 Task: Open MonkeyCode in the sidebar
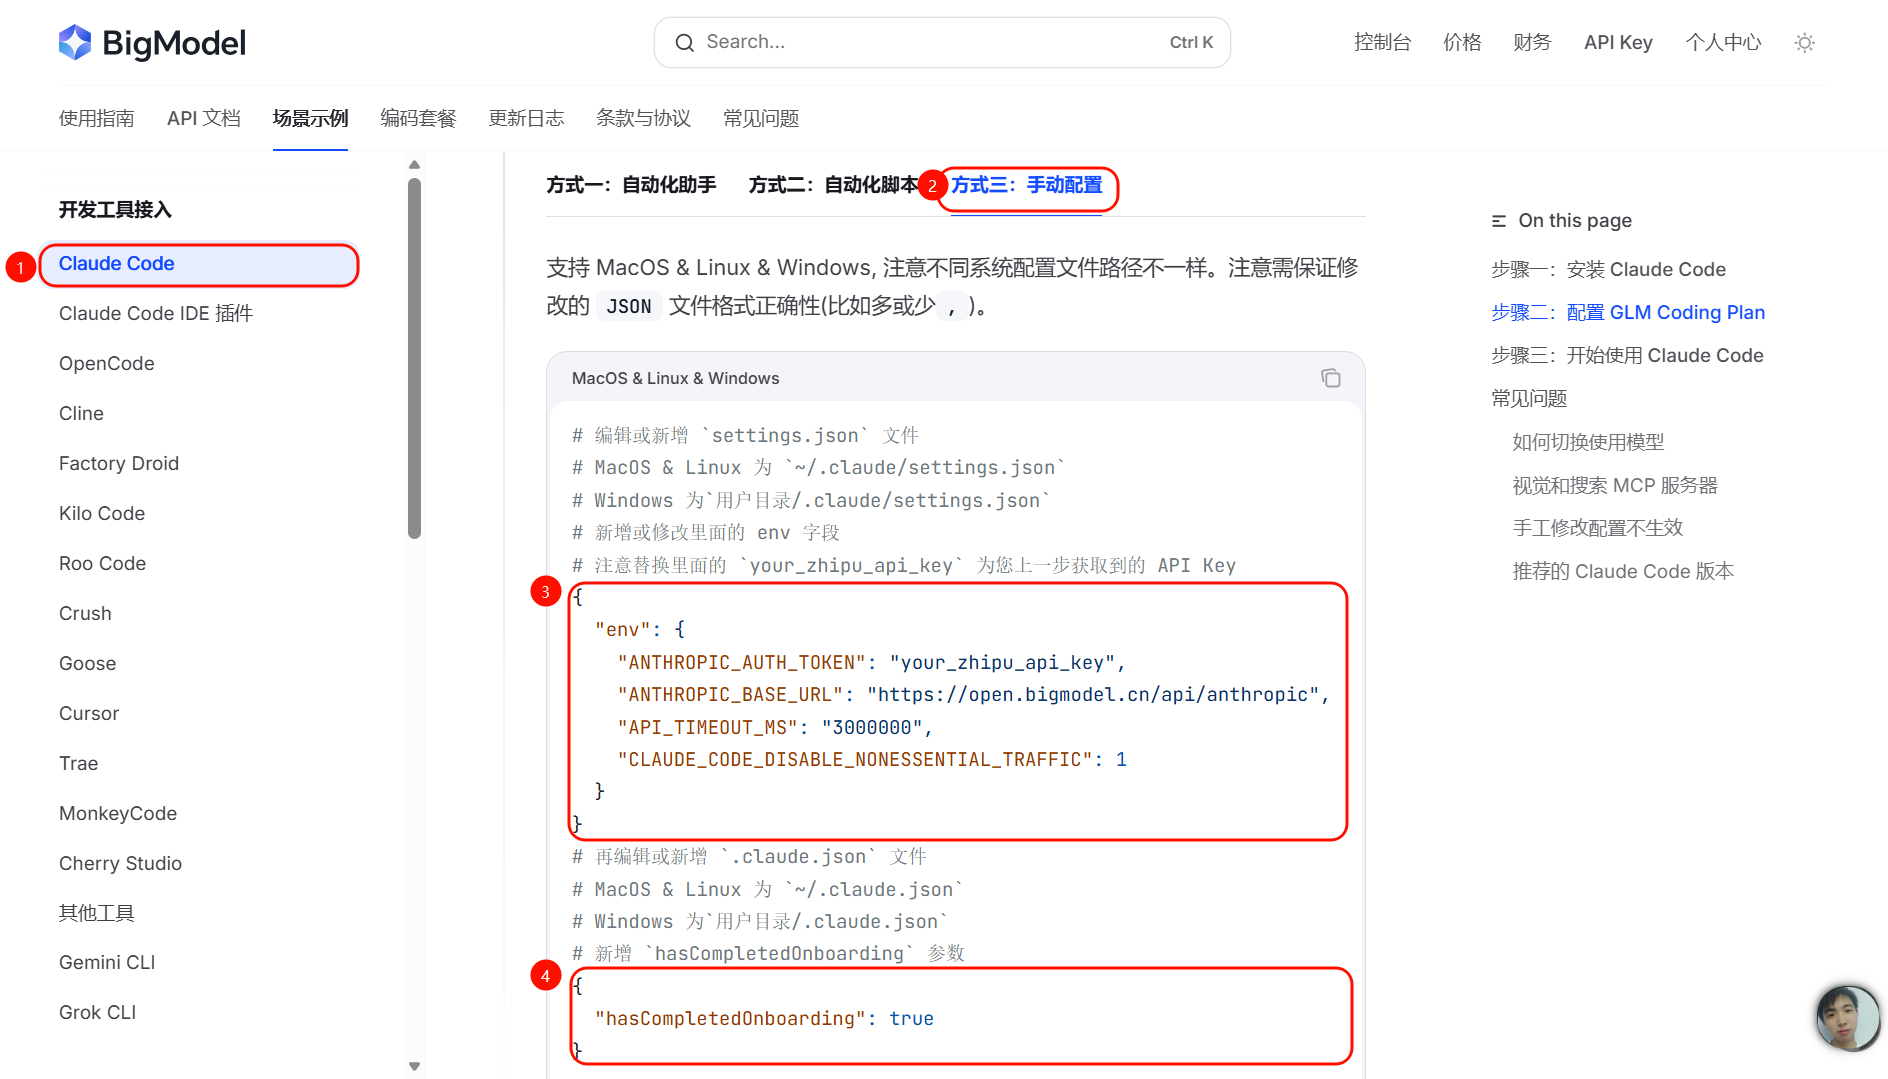[118, 814]
